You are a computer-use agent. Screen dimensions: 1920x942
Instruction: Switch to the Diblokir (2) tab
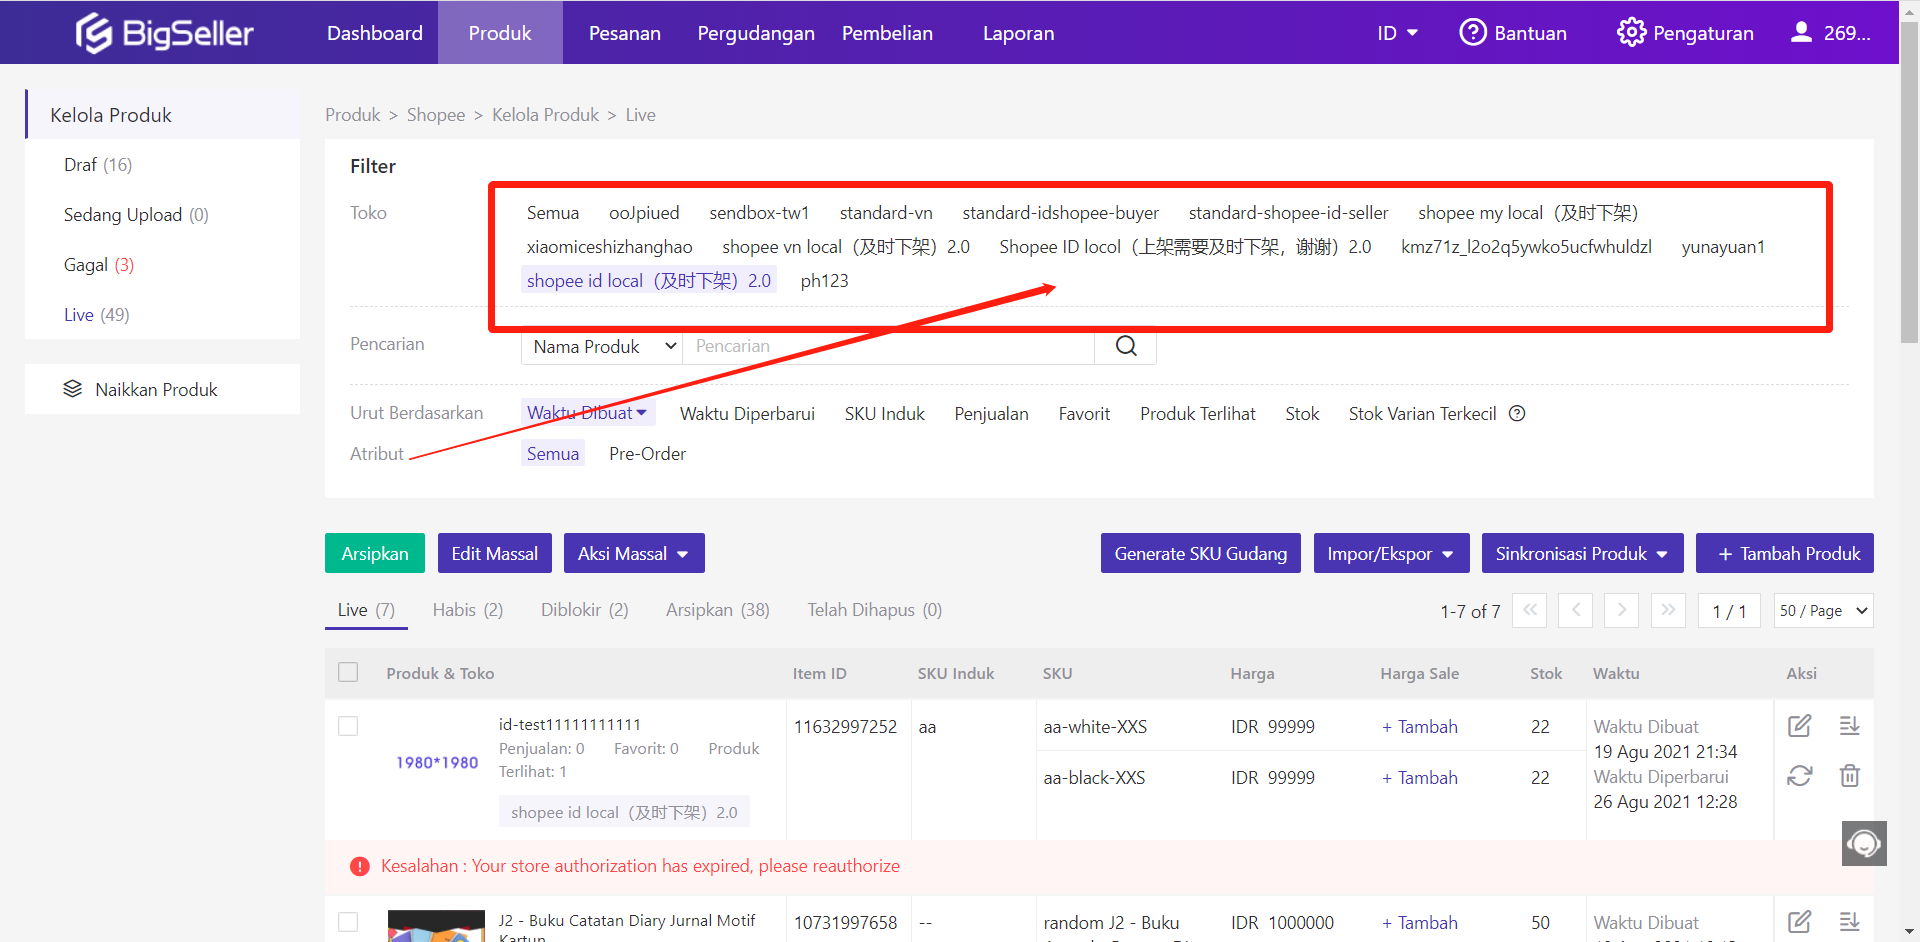(x=585, y=610)
